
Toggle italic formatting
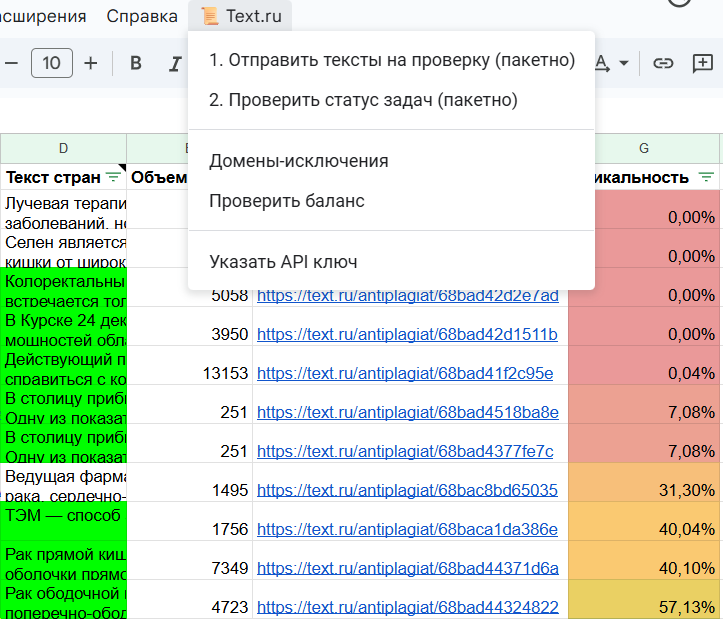click(175, 63)
